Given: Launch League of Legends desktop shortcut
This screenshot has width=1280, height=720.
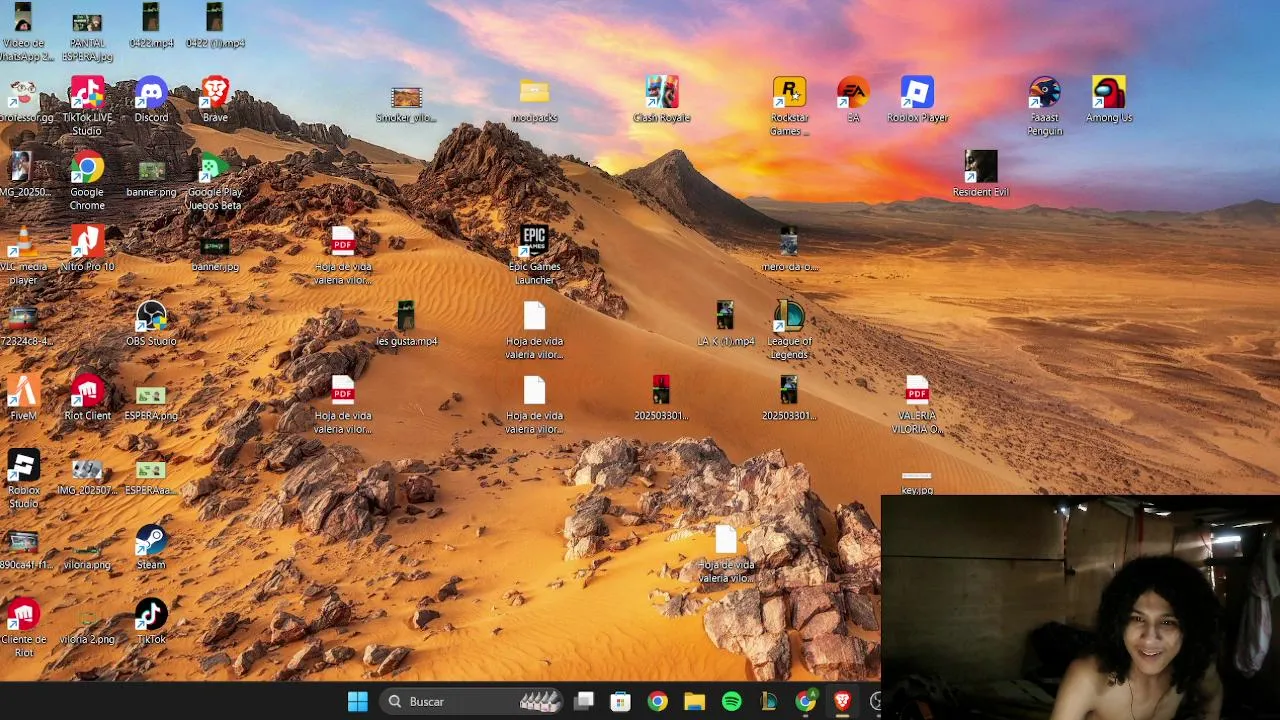Looking at the screenshot, I should coord(789,330).
